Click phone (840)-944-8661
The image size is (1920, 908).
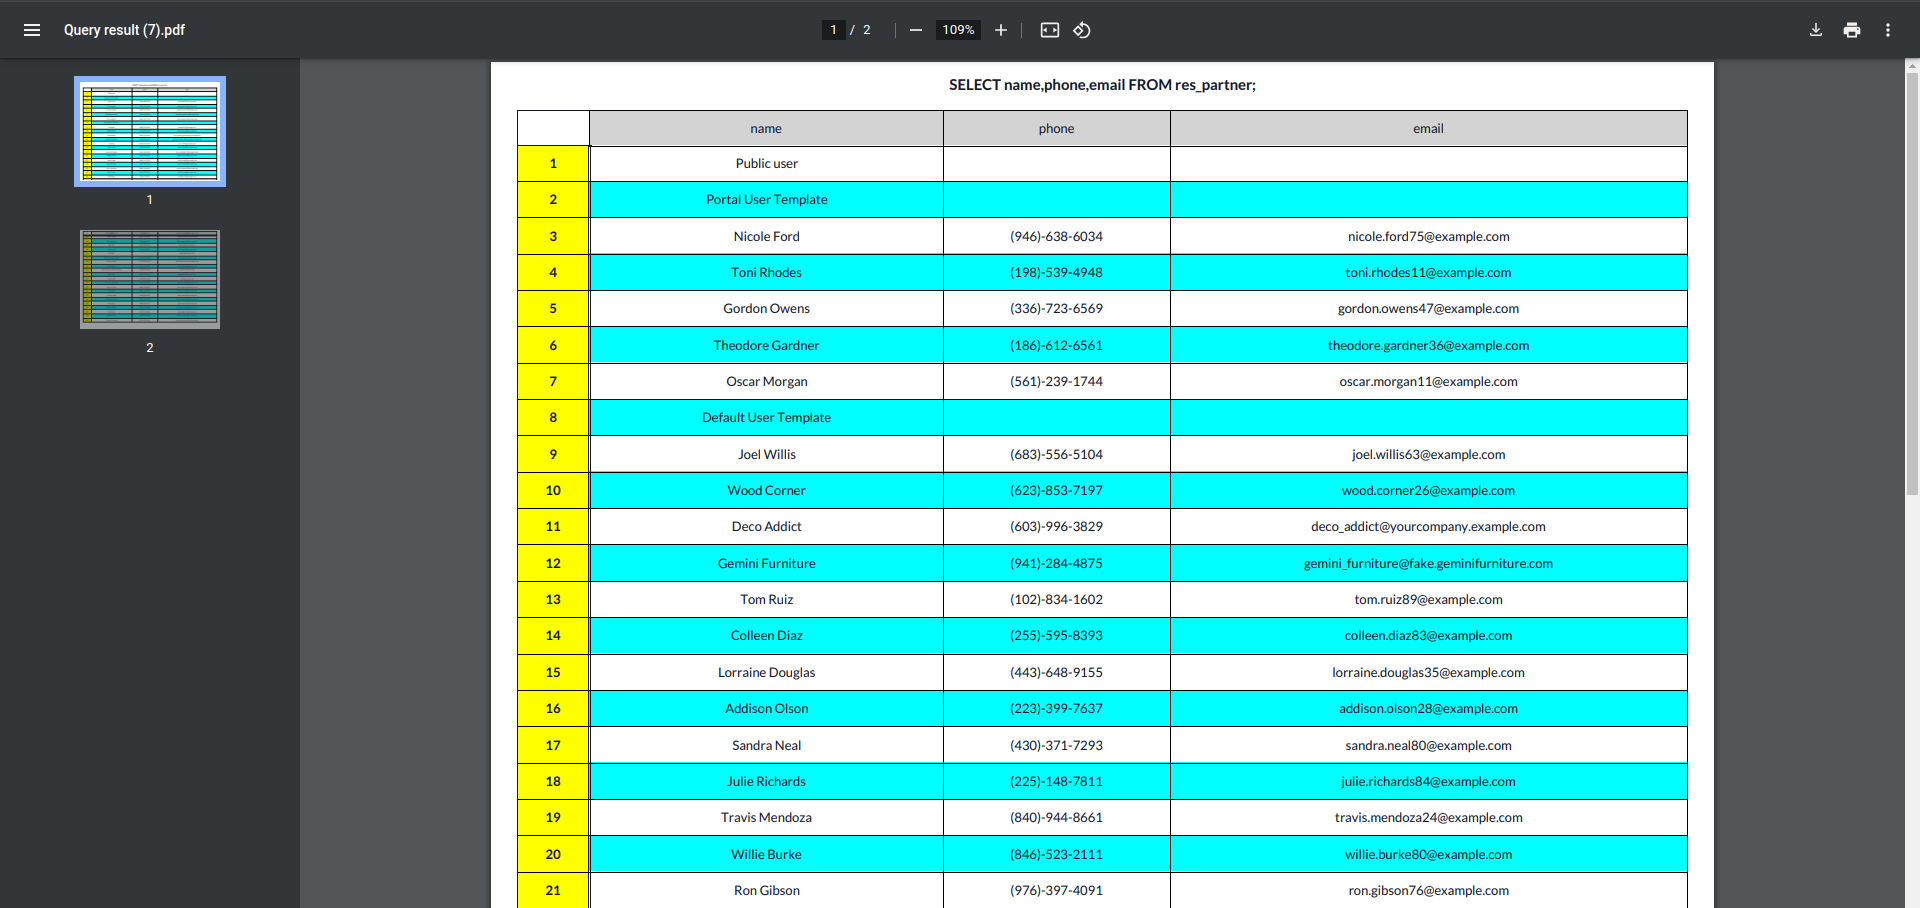pyautogui.click(x=1056, y=817)
